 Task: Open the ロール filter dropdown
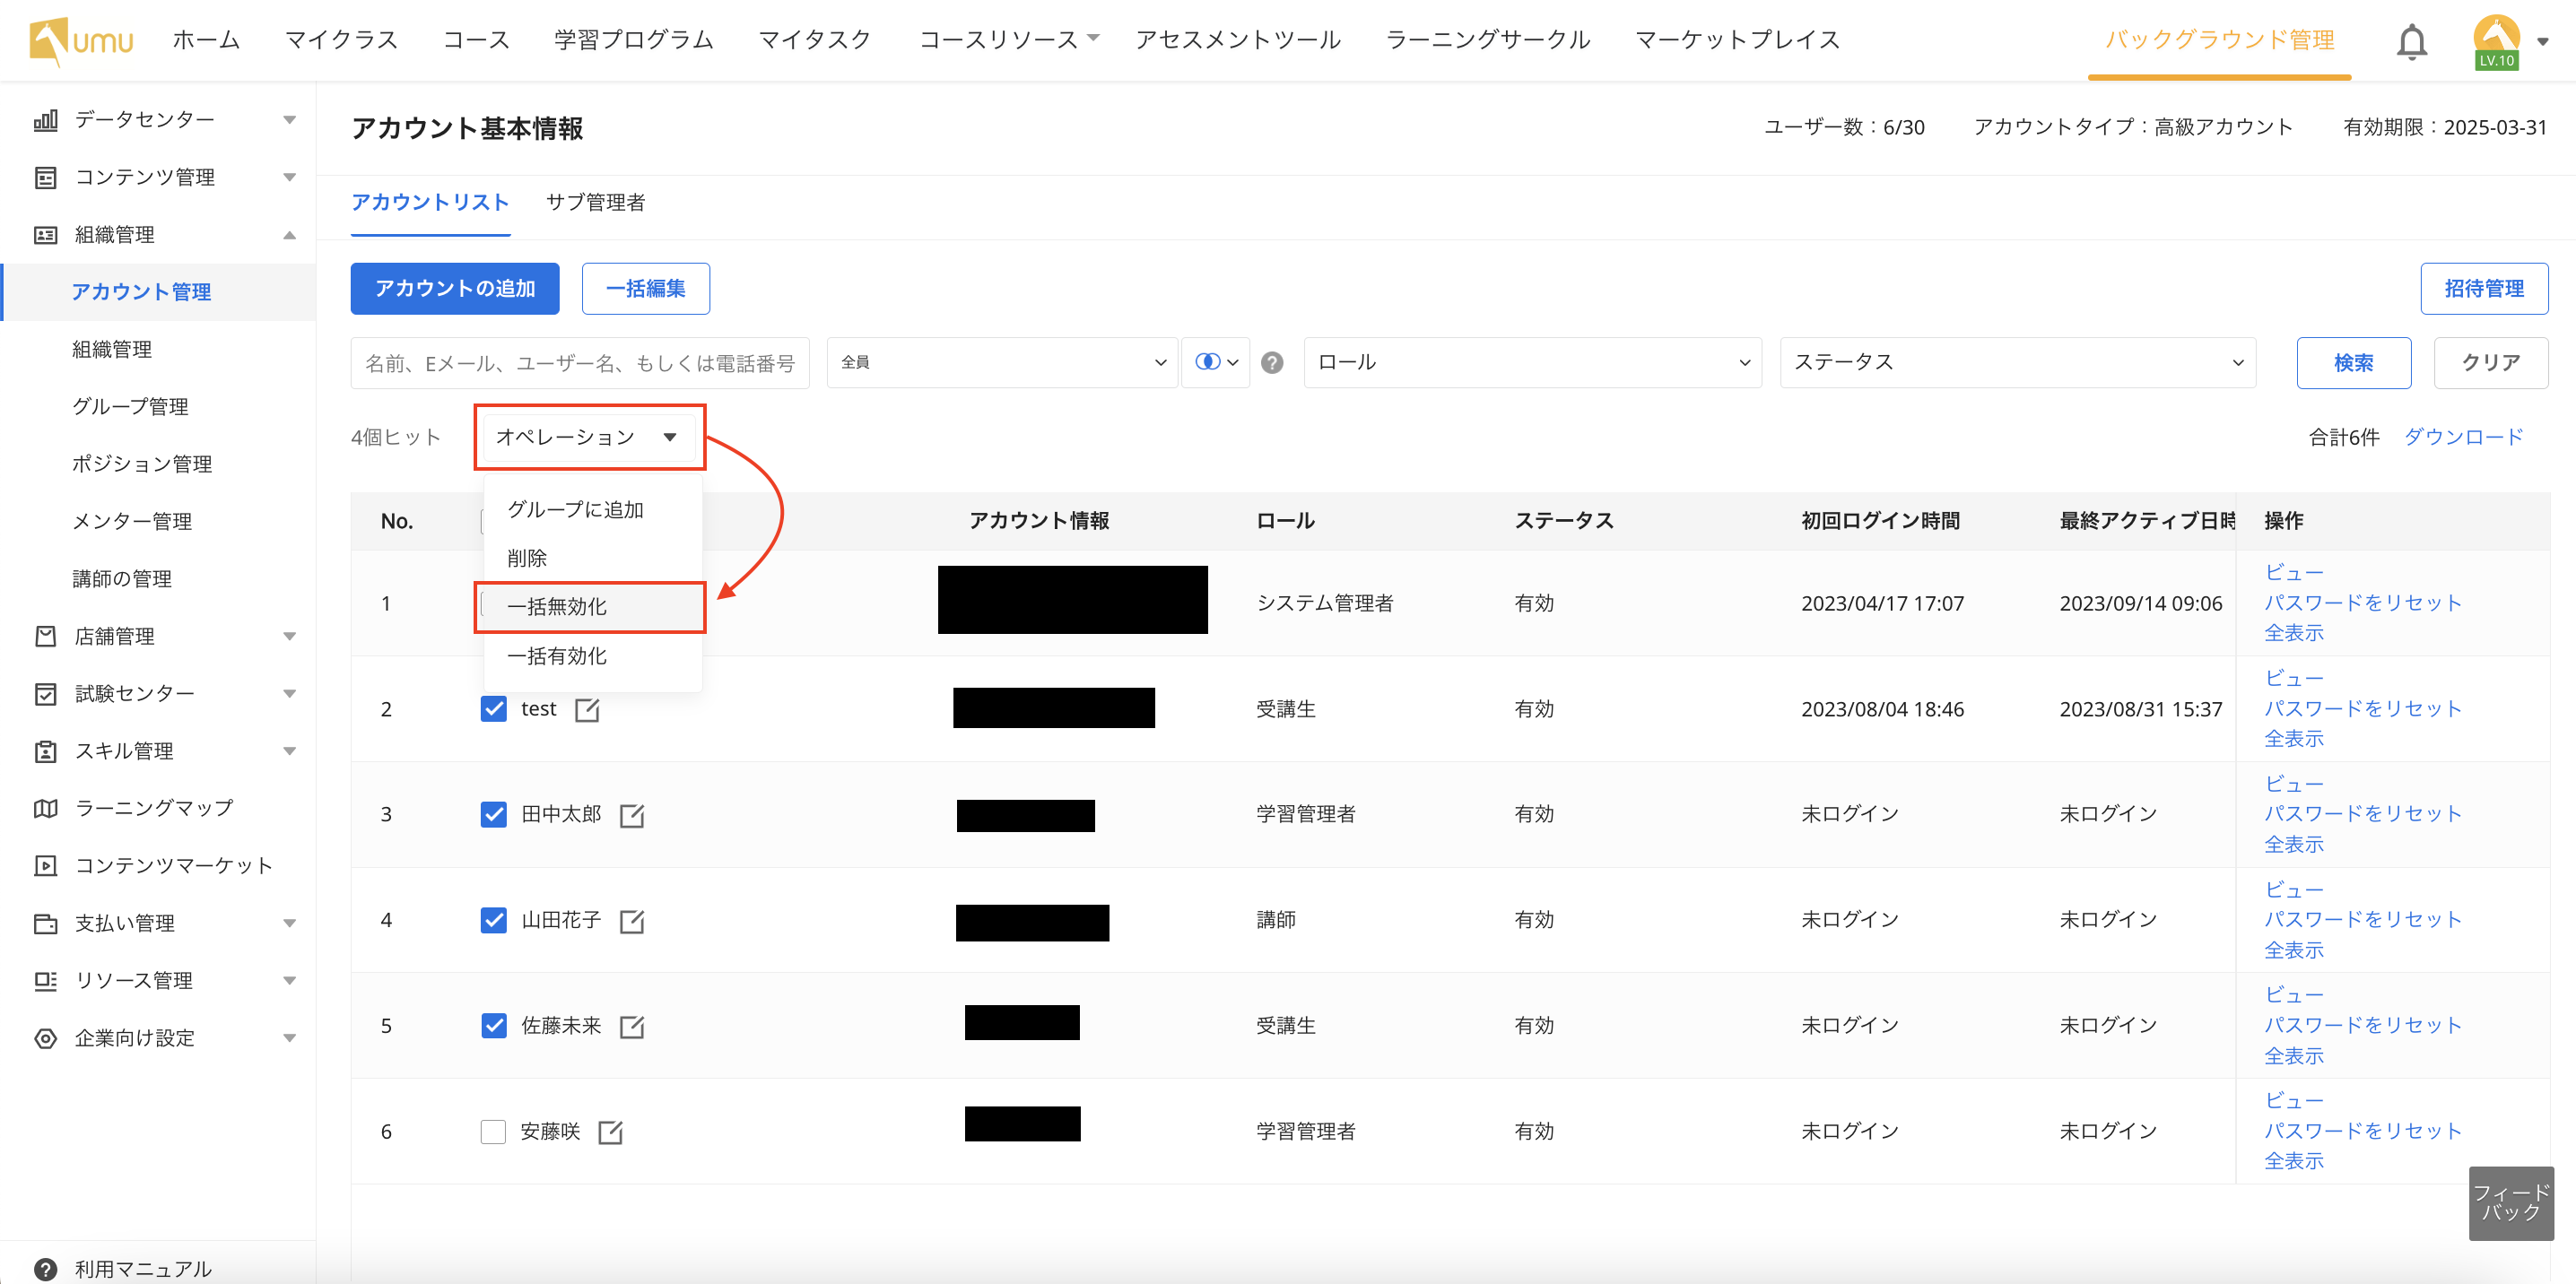1531,363
